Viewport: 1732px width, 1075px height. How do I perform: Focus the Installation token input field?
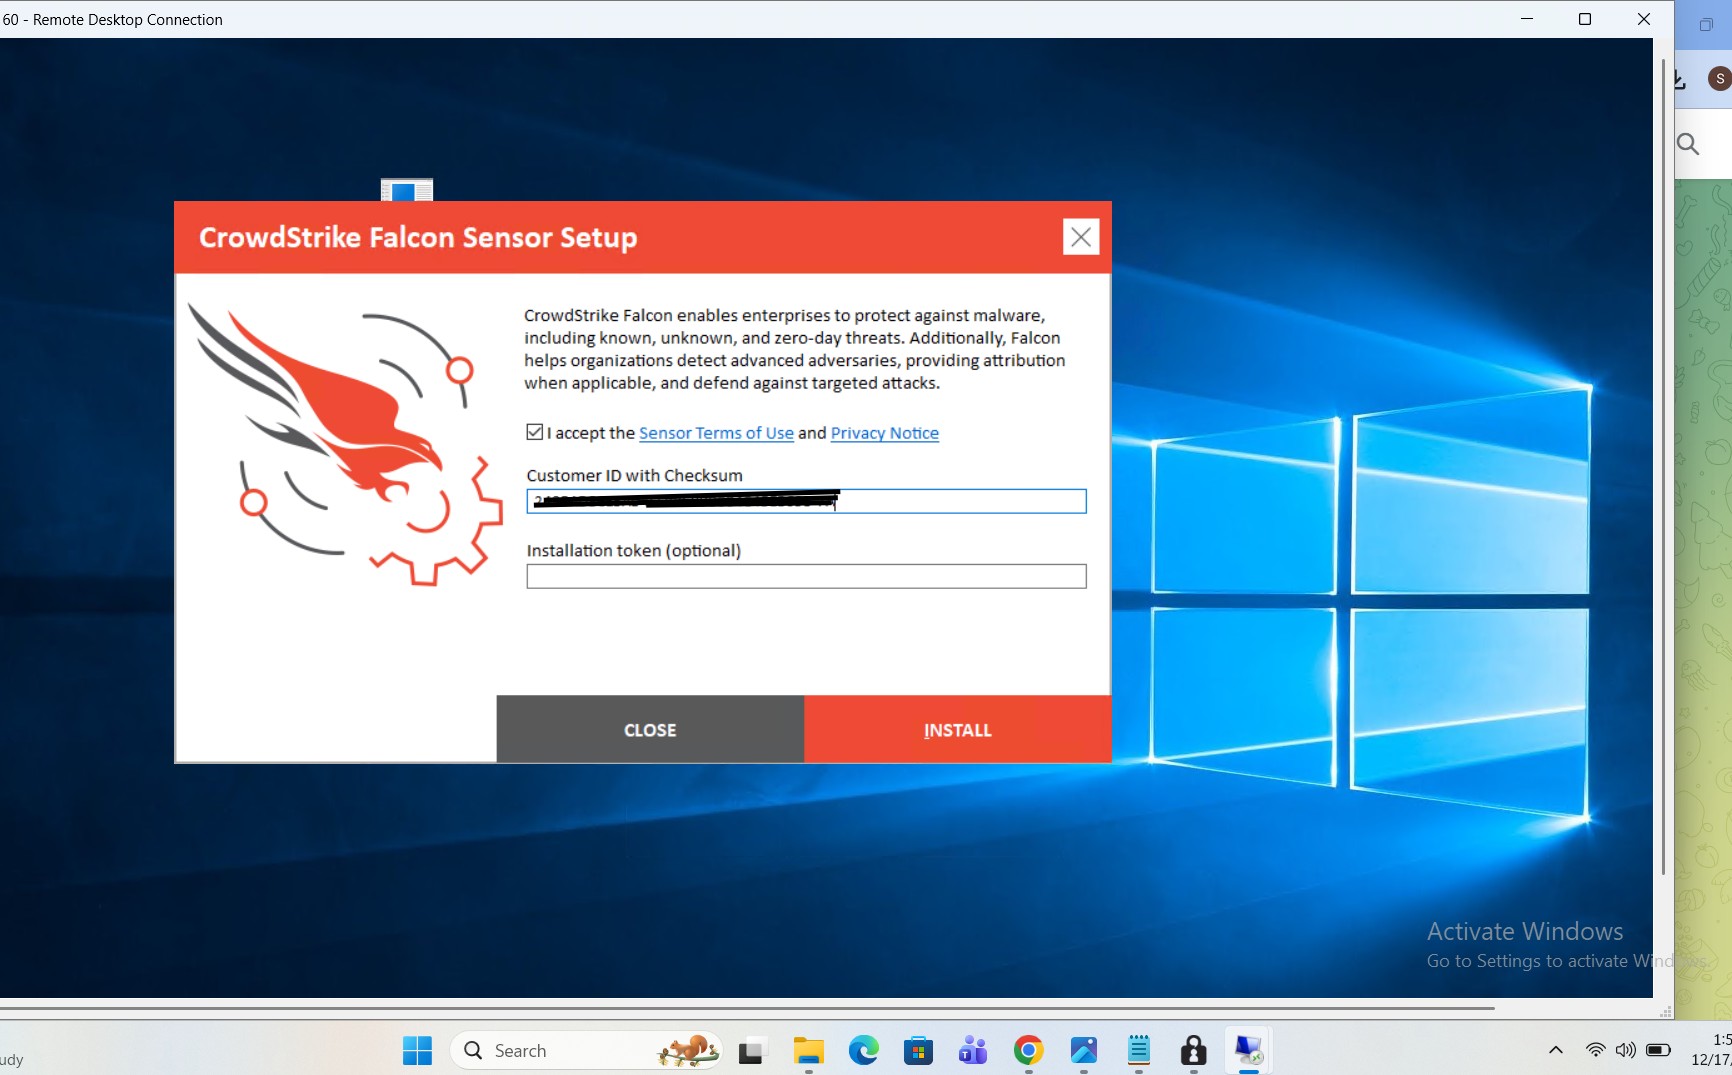pos(806,576)
